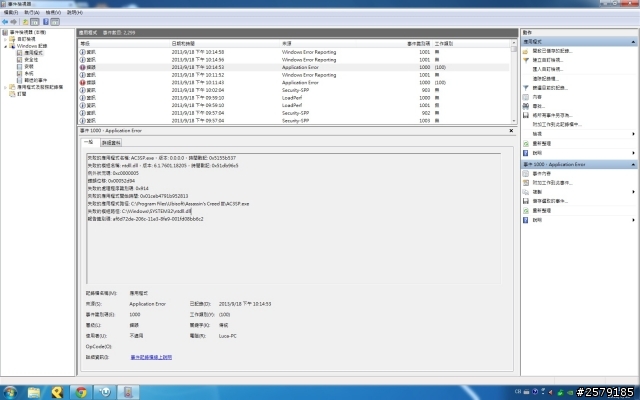Click the event list scrollbar up arrow

click(x=514, y=42)
